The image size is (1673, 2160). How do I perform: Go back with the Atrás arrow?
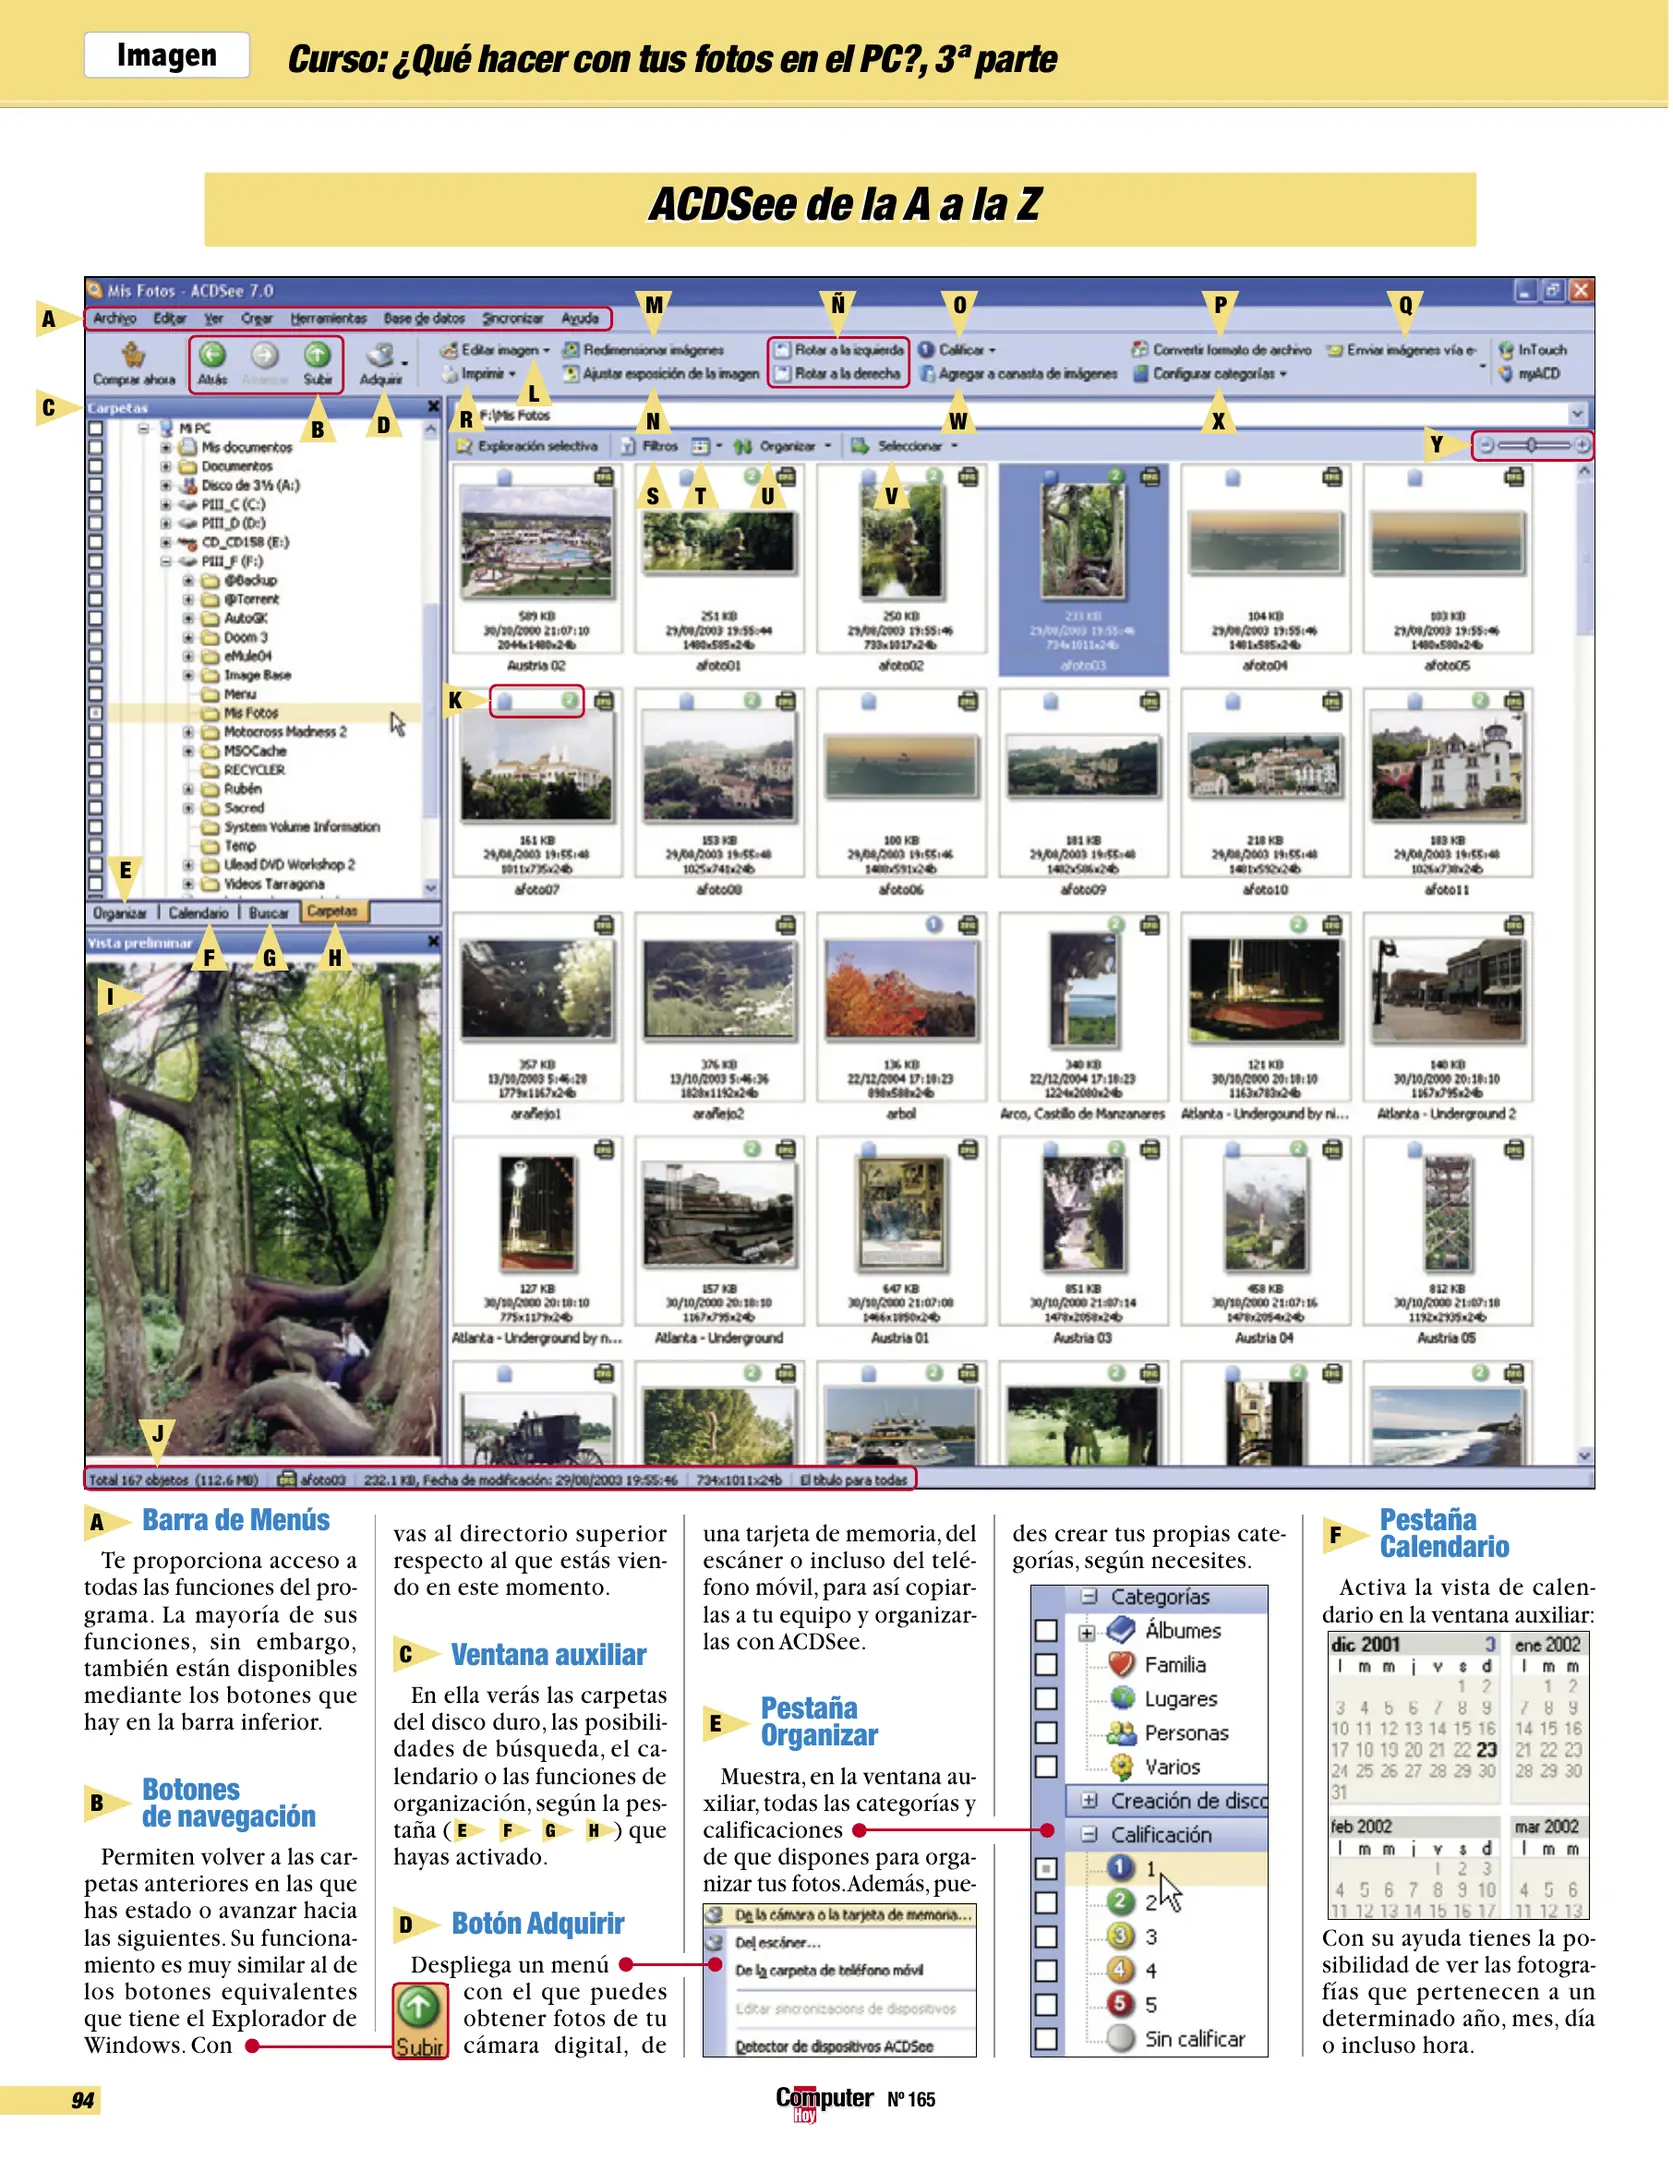(211, 355)
